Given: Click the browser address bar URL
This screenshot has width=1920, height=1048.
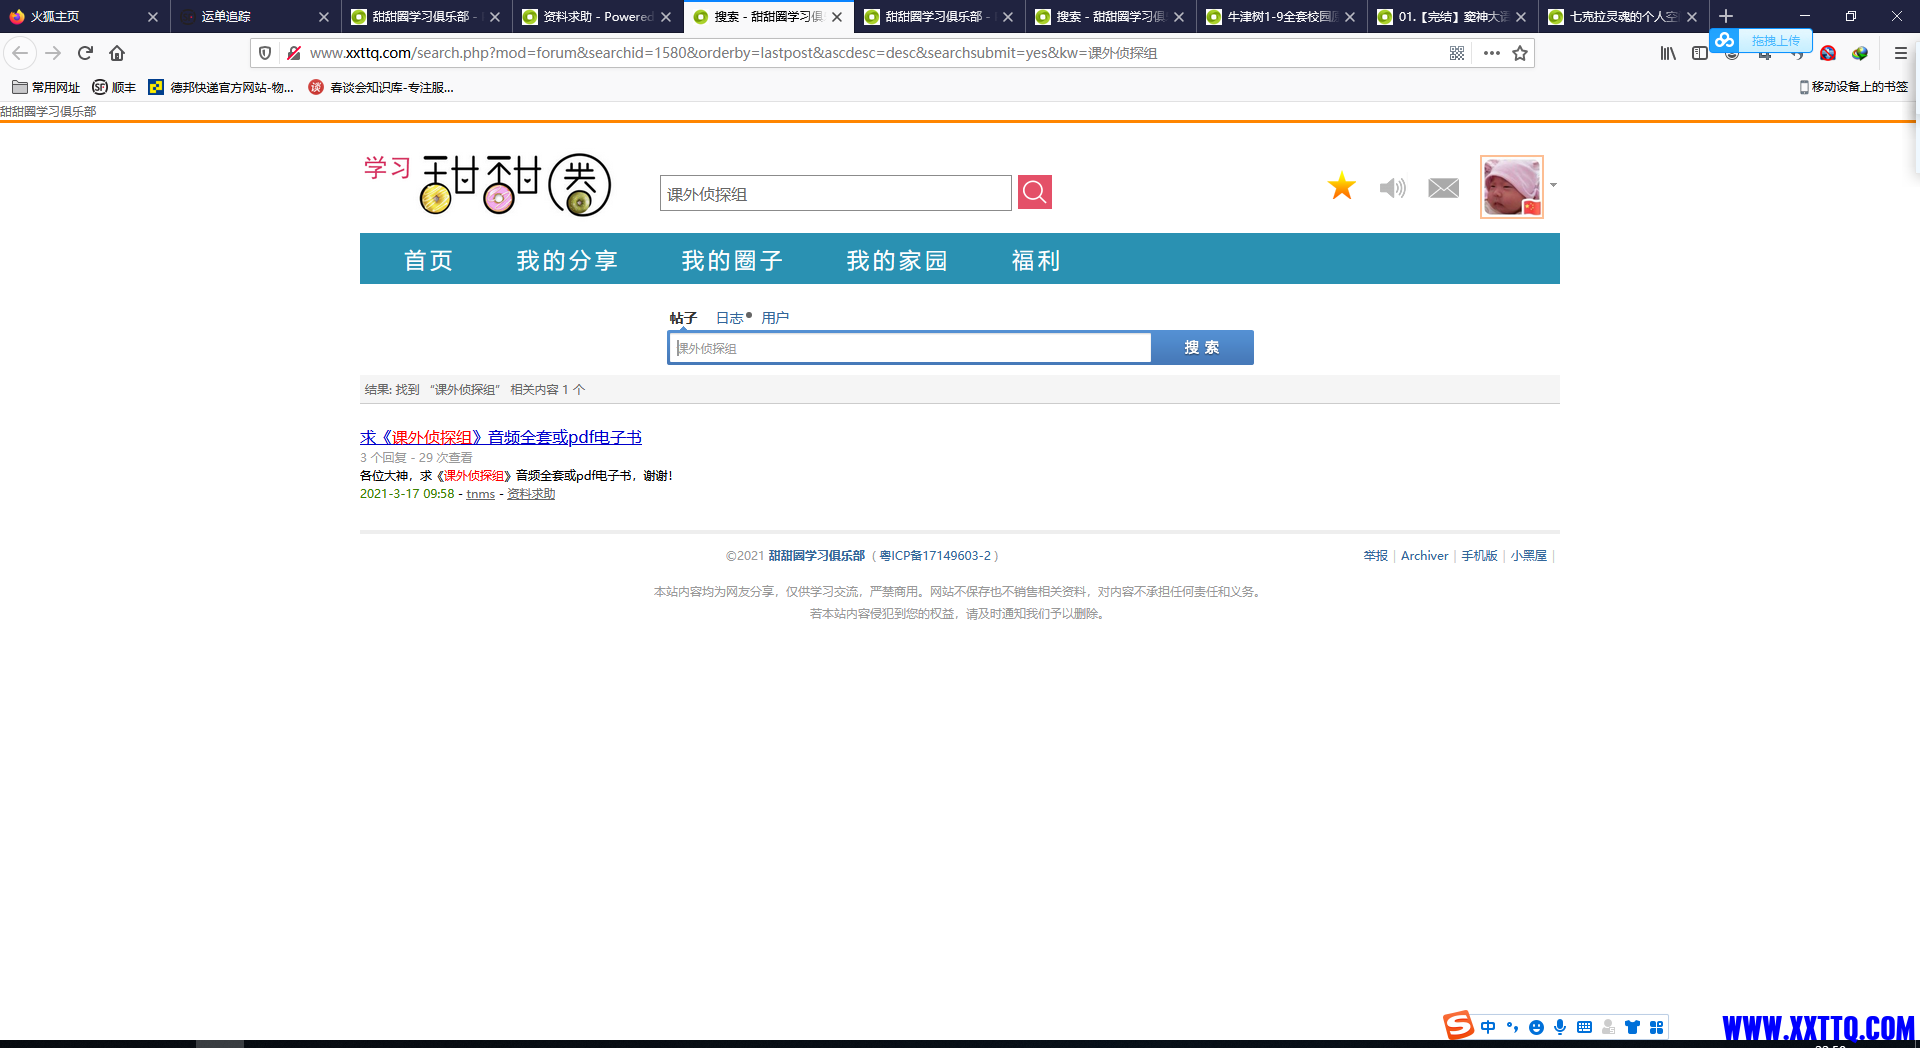Looking at the screenshot, I should [x=733, y=53].
